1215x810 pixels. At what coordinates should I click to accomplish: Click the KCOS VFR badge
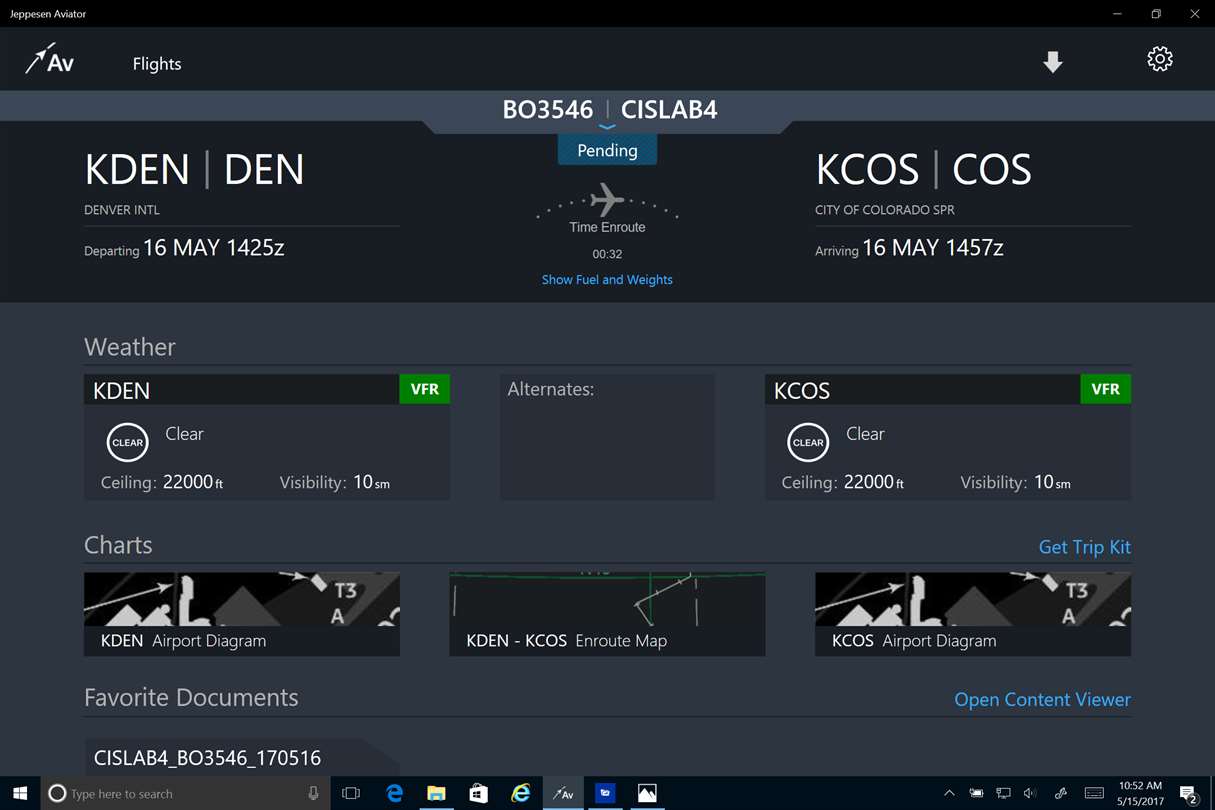tap(1106, 390)
